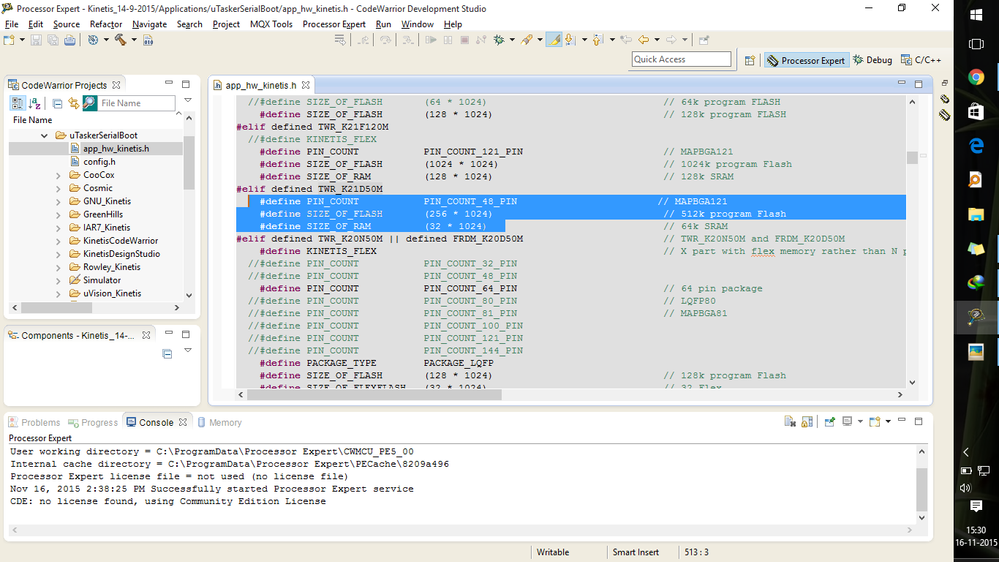This screenshot has height=562, width=999.
Task: Click the New file toolbar icon
Action: (9, 40)
